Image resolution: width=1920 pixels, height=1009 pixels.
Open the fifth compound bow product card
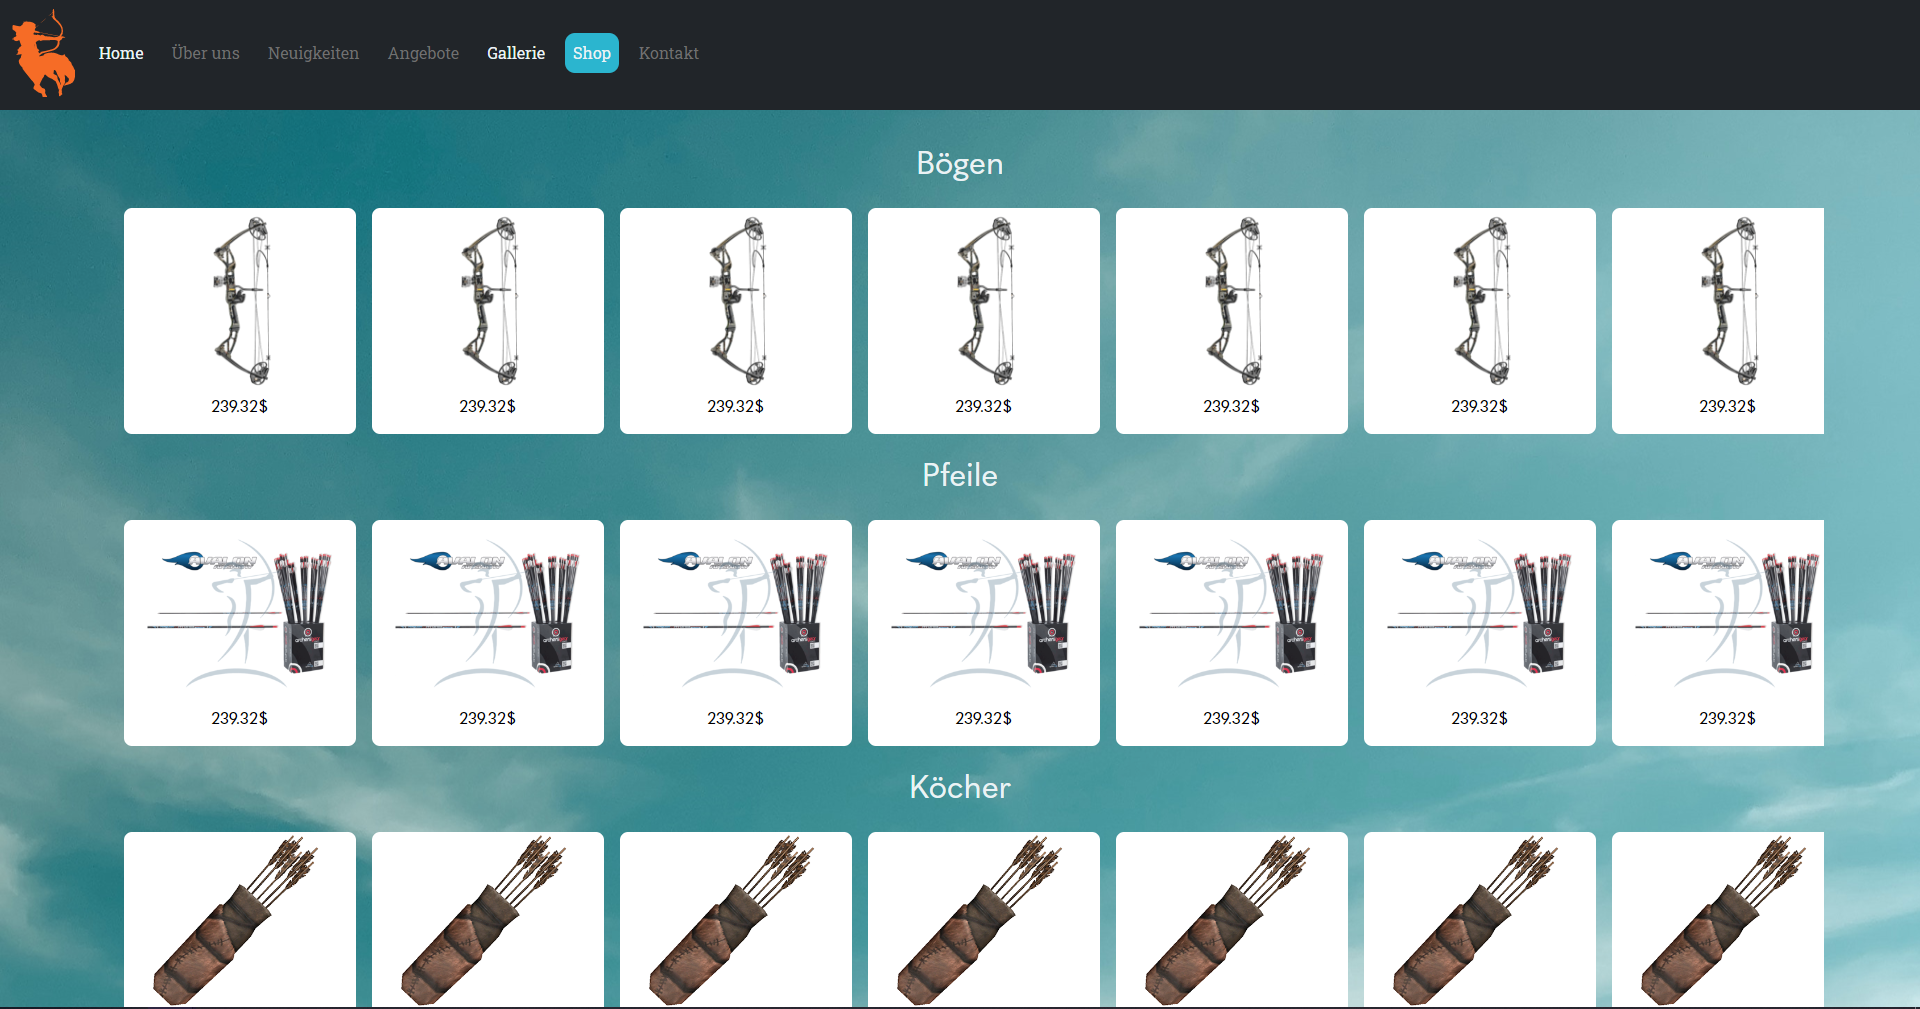coord(1232,321)
